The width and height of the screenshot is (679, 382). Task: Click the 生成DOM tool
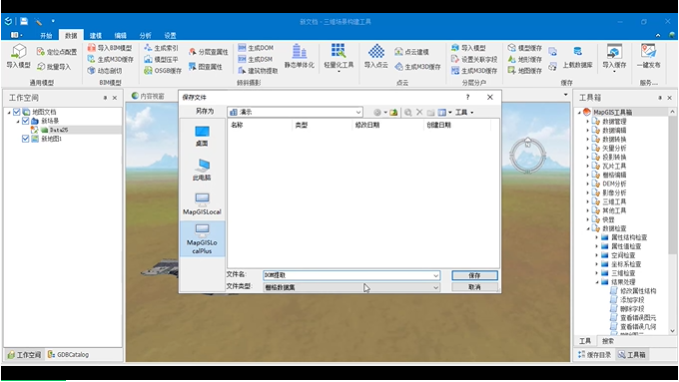point(256,48)
